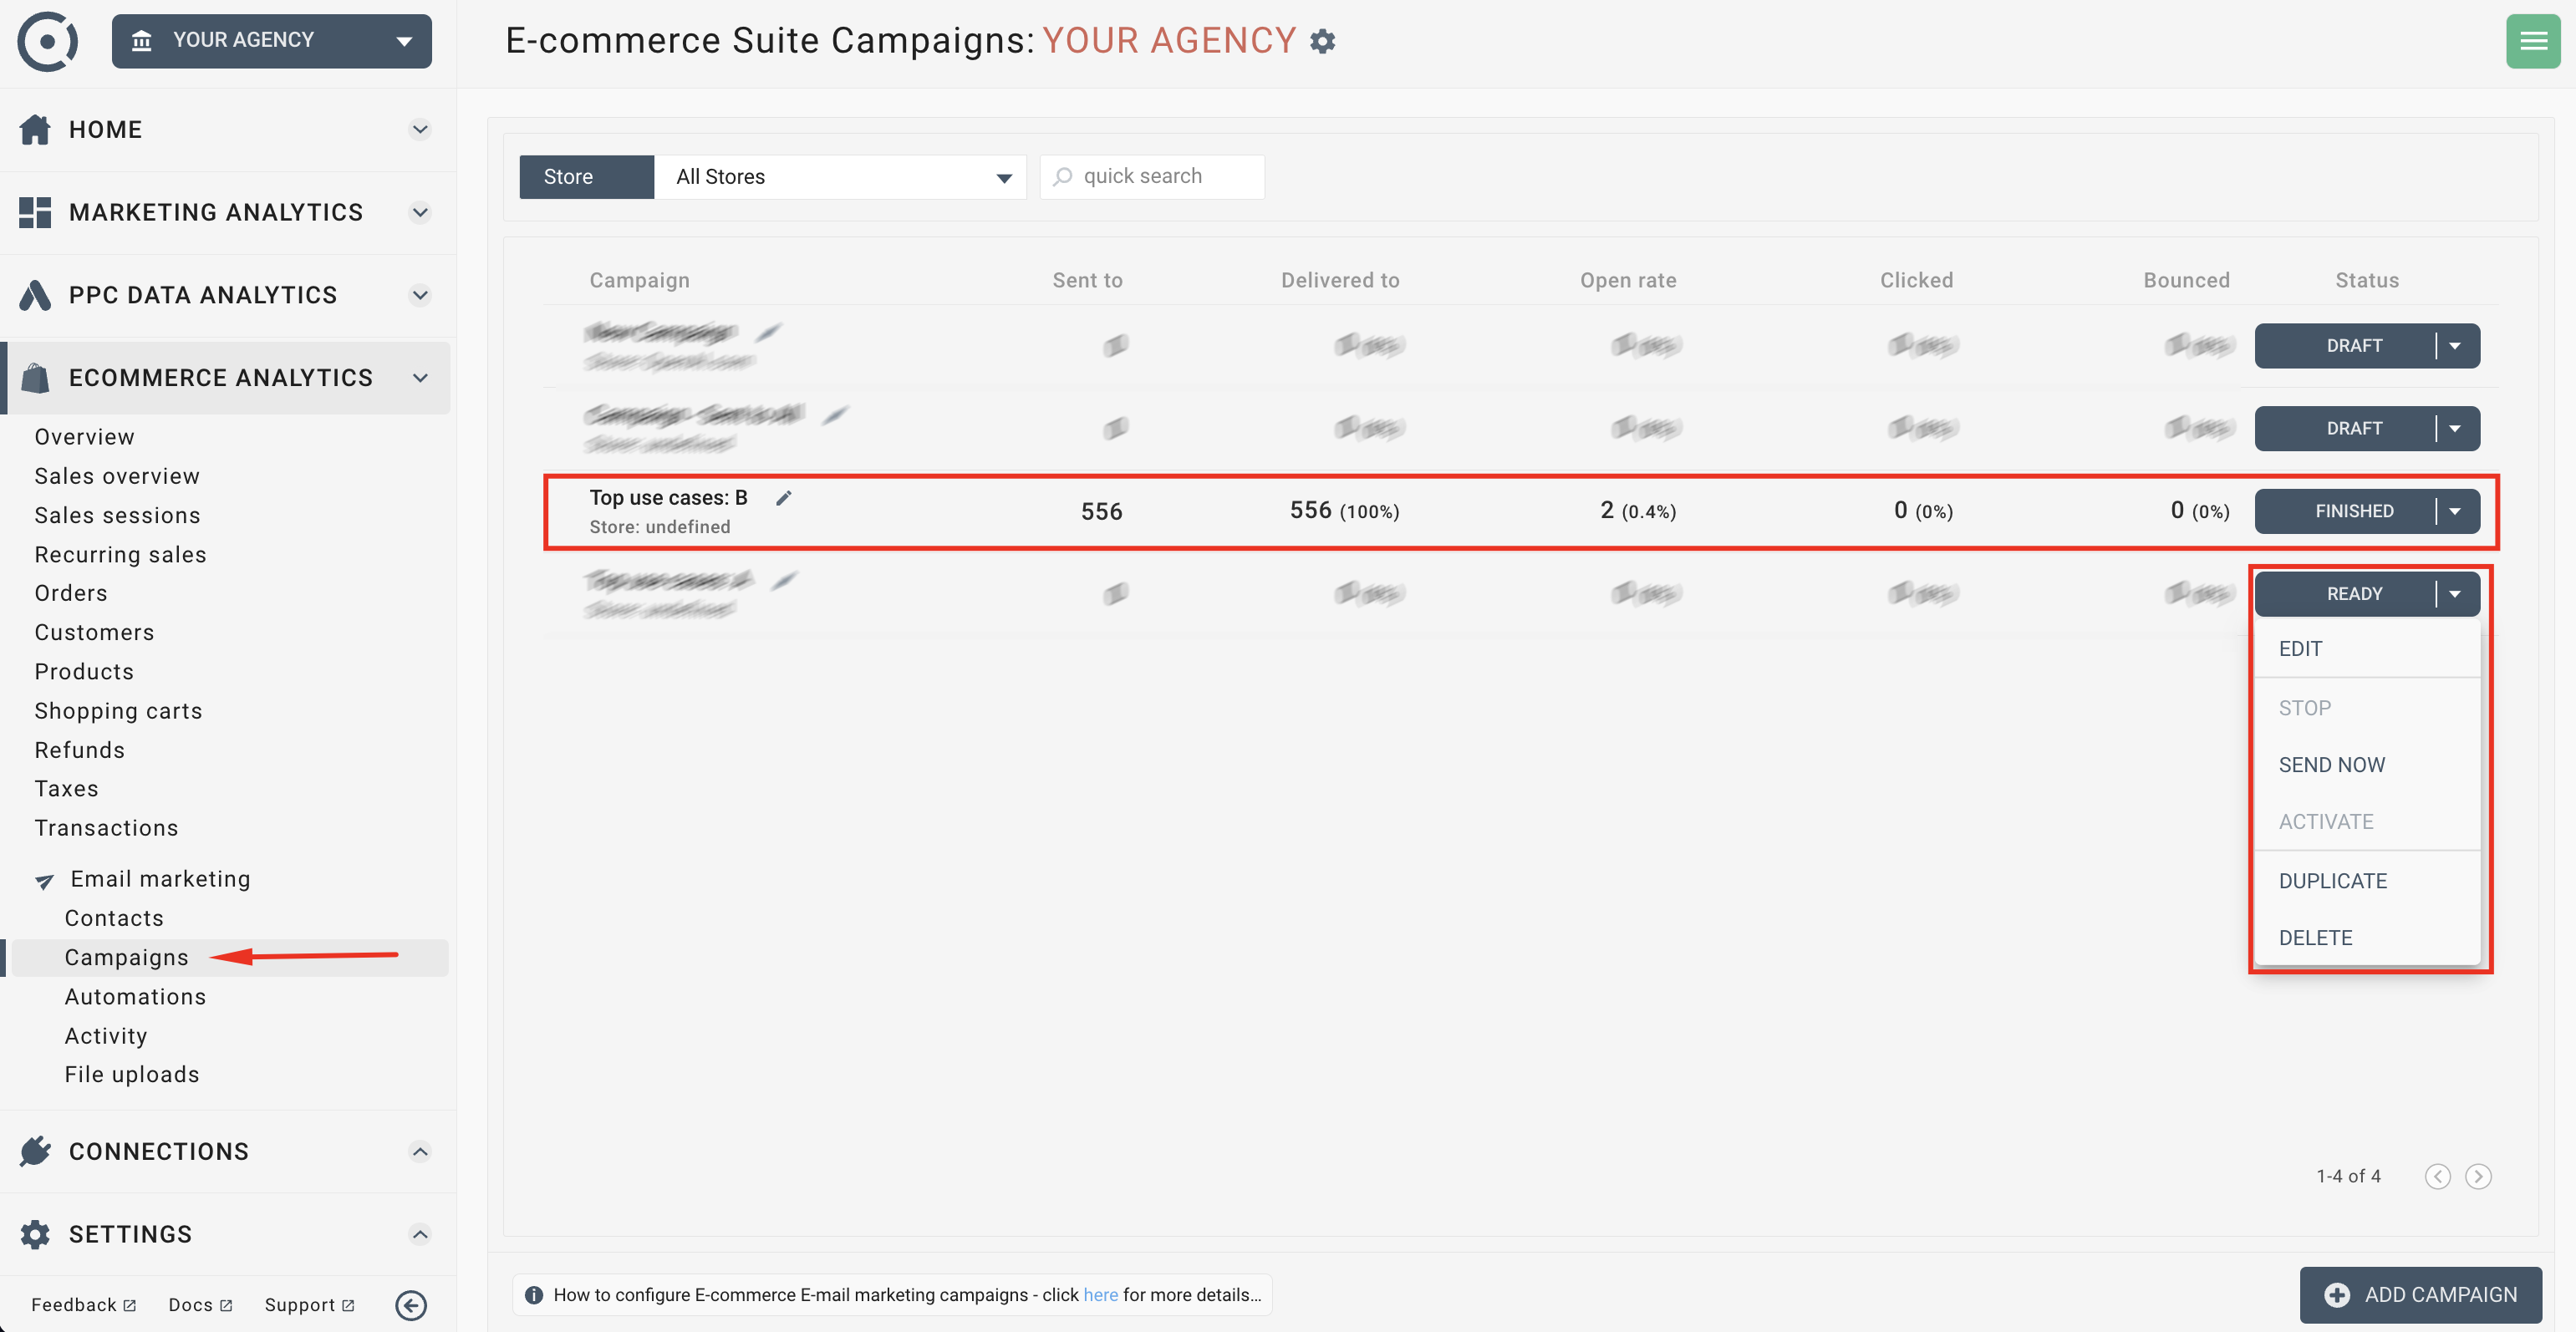Open the Support link
The image size is (2576, 1332).
[x=309, y=1305]
